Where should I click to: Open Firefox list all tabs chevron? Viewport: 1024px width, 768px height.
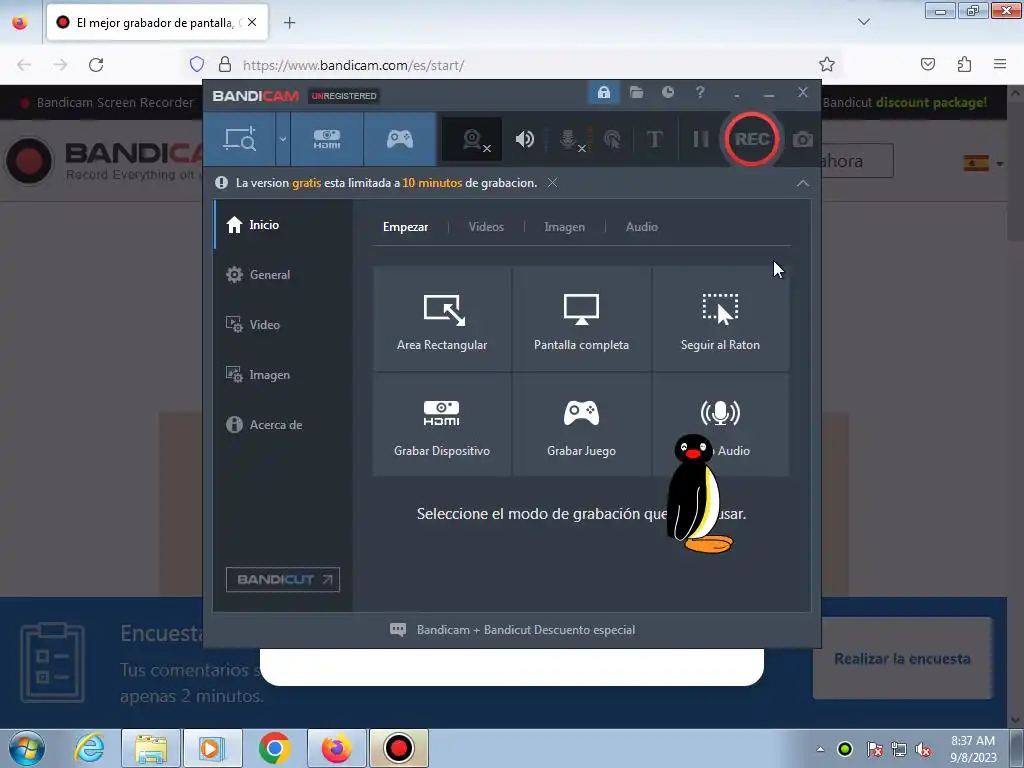tap(863, 22)
